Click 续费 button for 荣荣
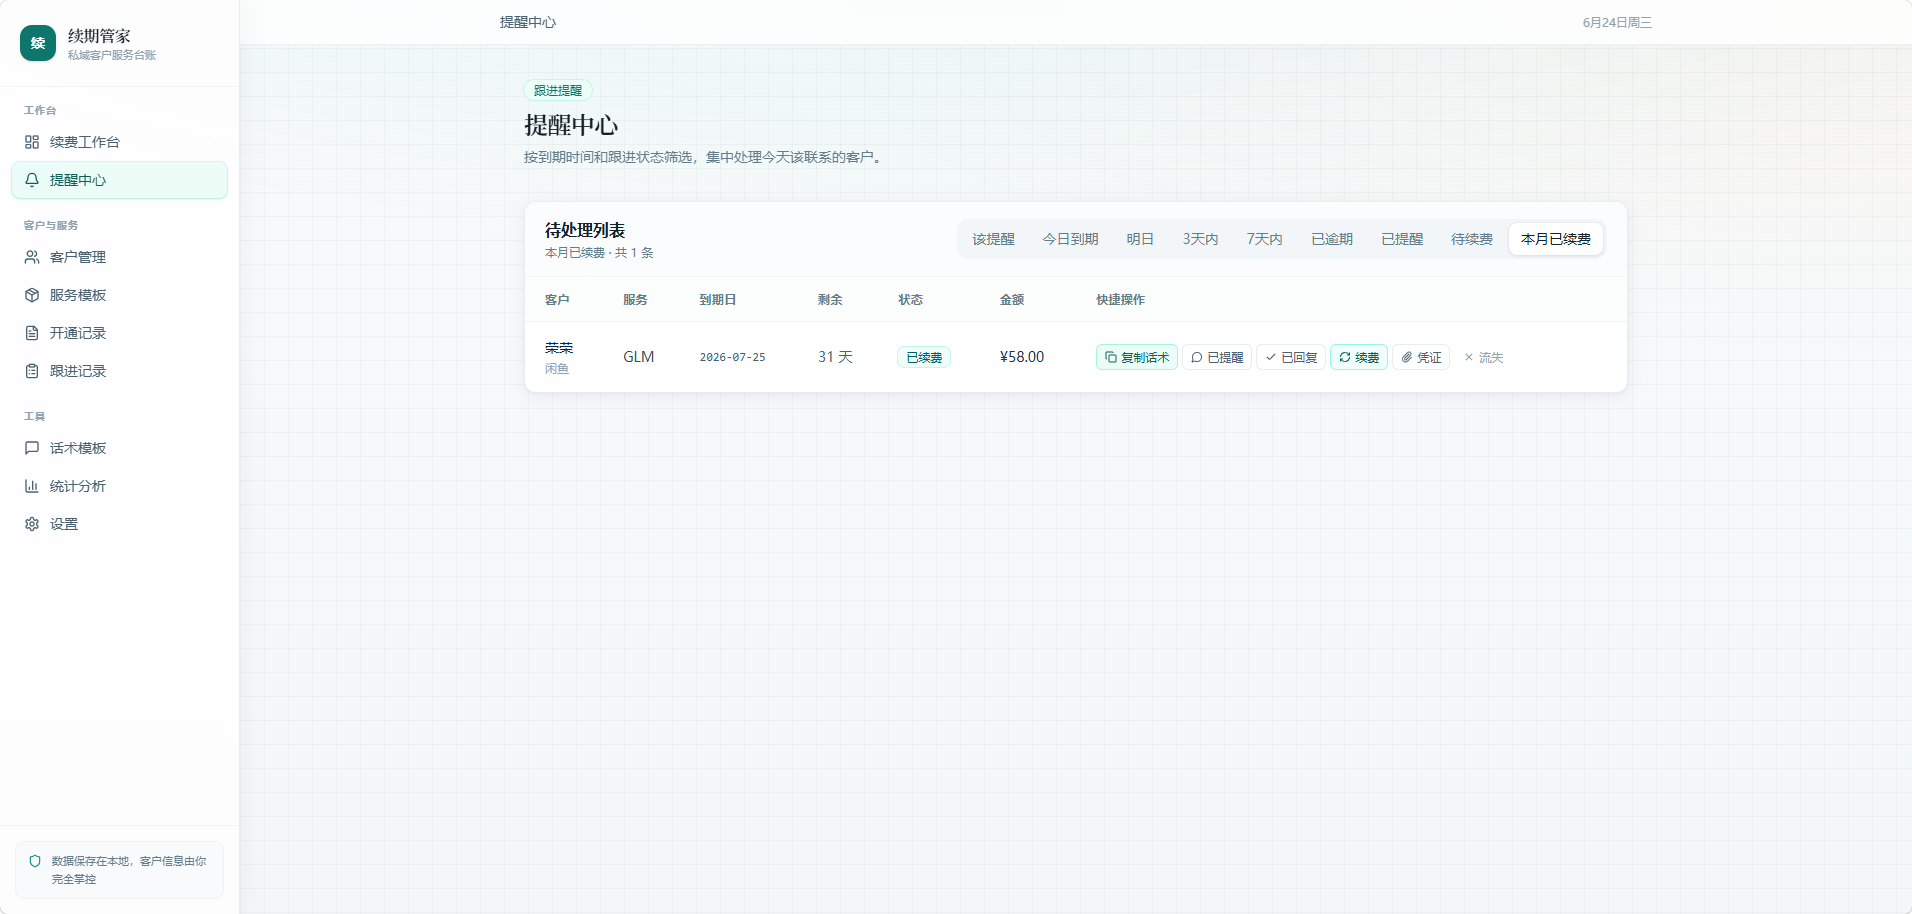The height and width of the screenshot is (914, 1912). point(1359,357)
